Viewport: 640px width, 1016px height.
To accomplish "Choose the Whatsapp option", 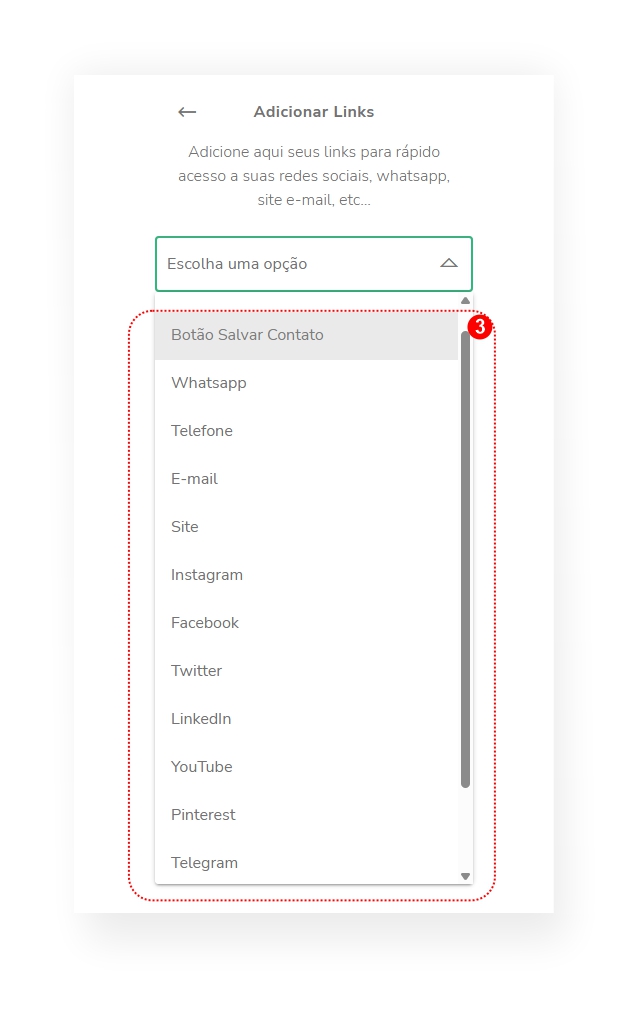I will click(x=306, y=383).
